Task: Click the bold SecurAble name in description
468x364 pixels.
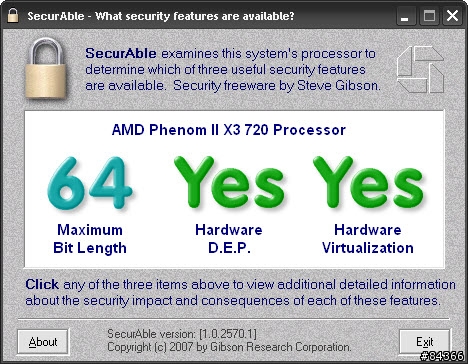Action: click(121, 53)
